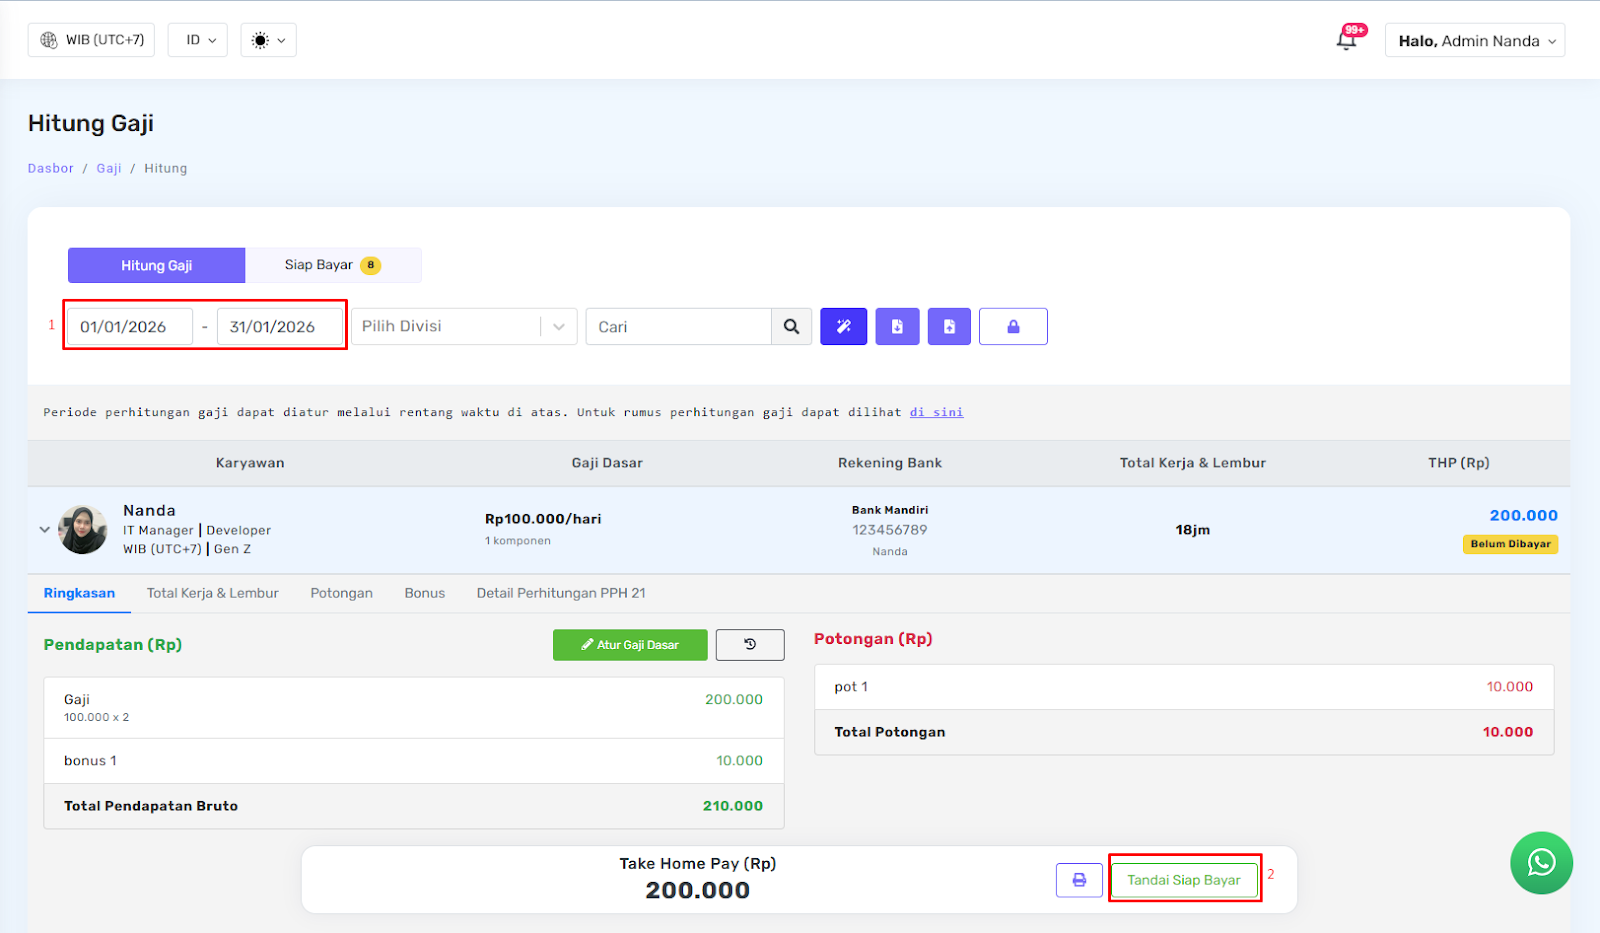Toggle the light/dark theme selector
Image resolution: width=1600 pixels, height=933 pixels.
(x=268, y=40)
